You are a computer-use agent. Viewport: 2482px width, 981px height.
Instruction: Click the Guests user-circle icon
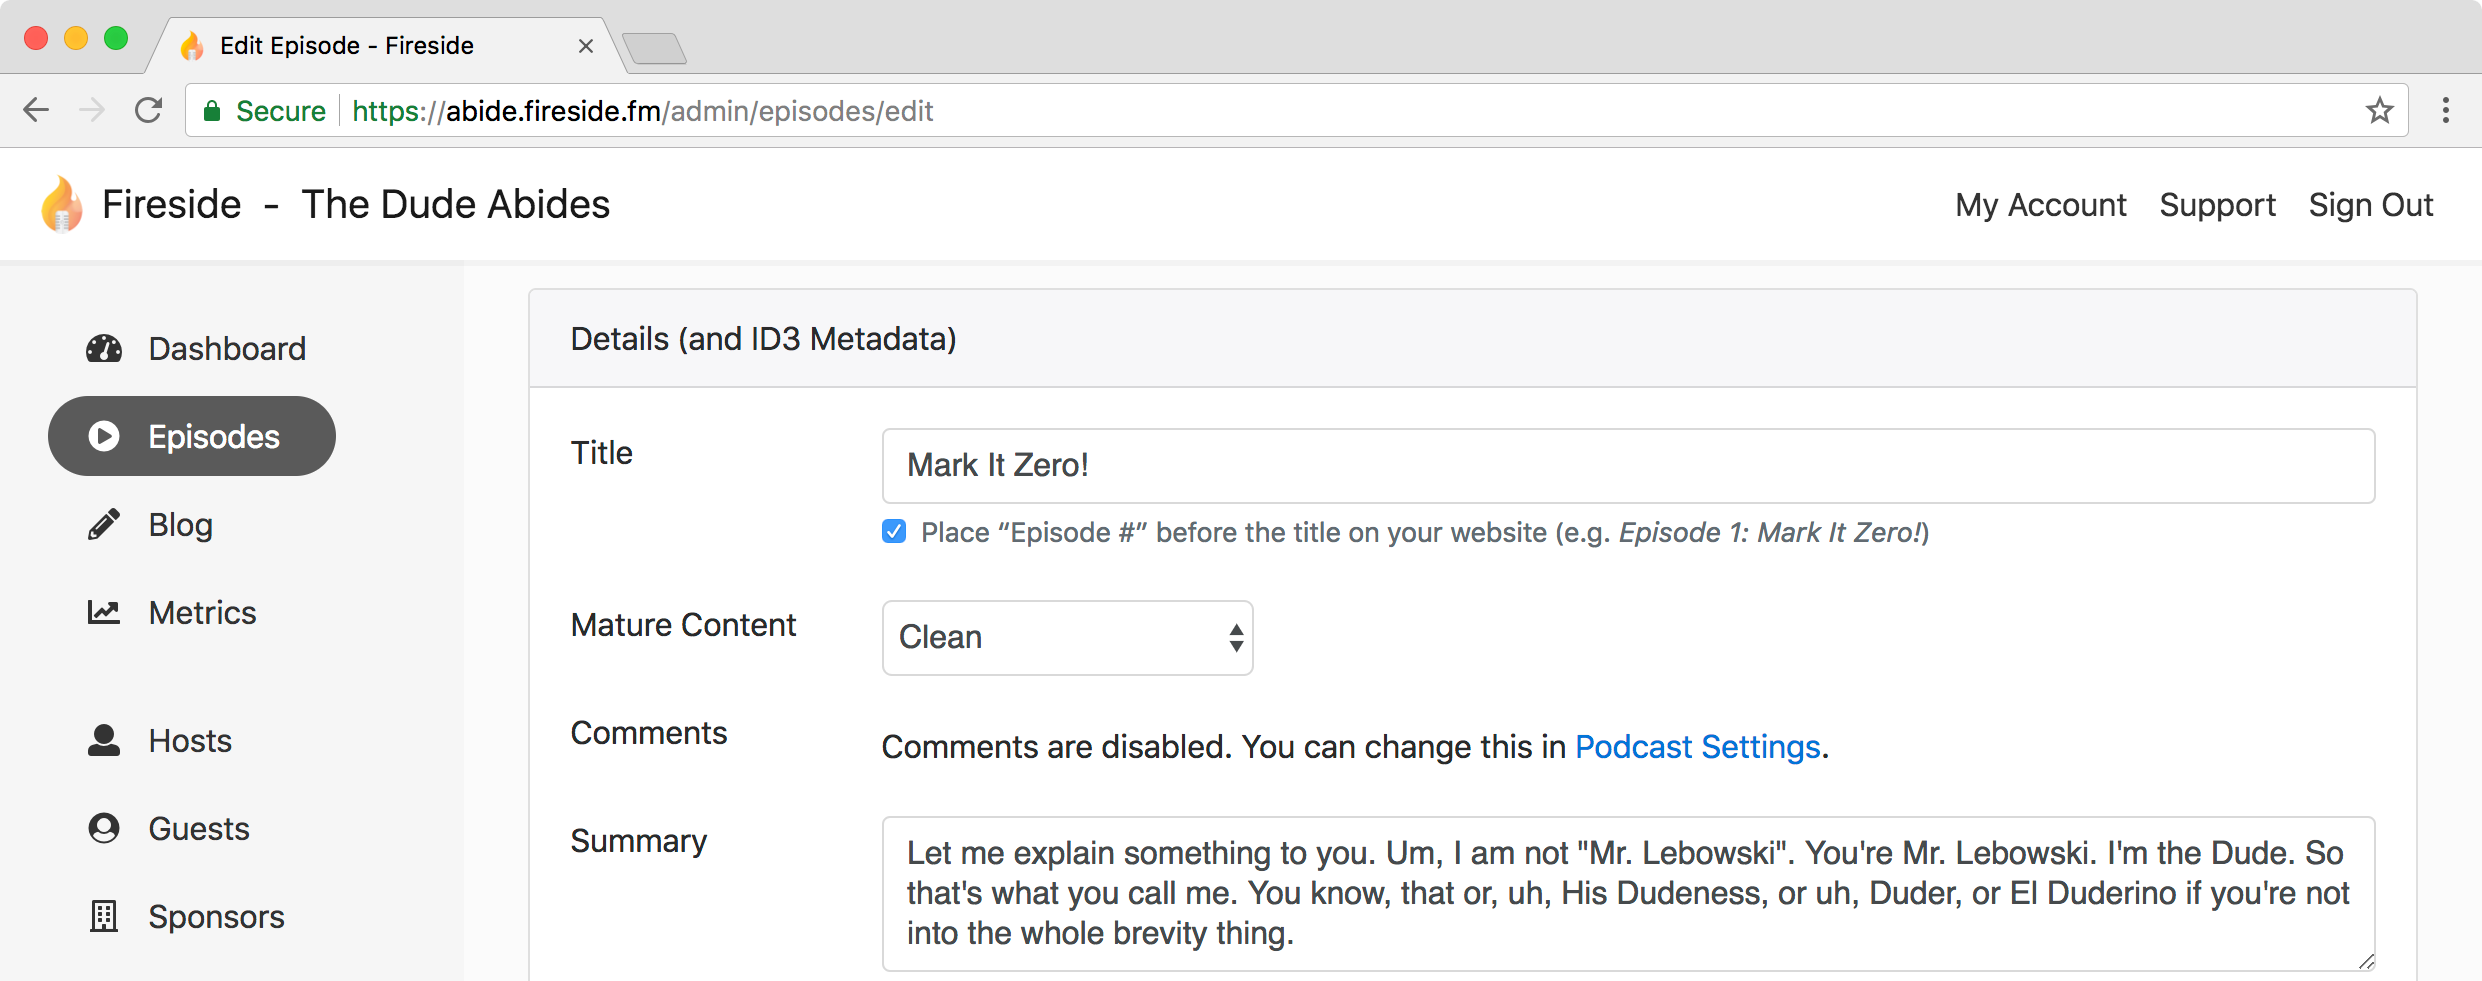[x=104, y=829]
